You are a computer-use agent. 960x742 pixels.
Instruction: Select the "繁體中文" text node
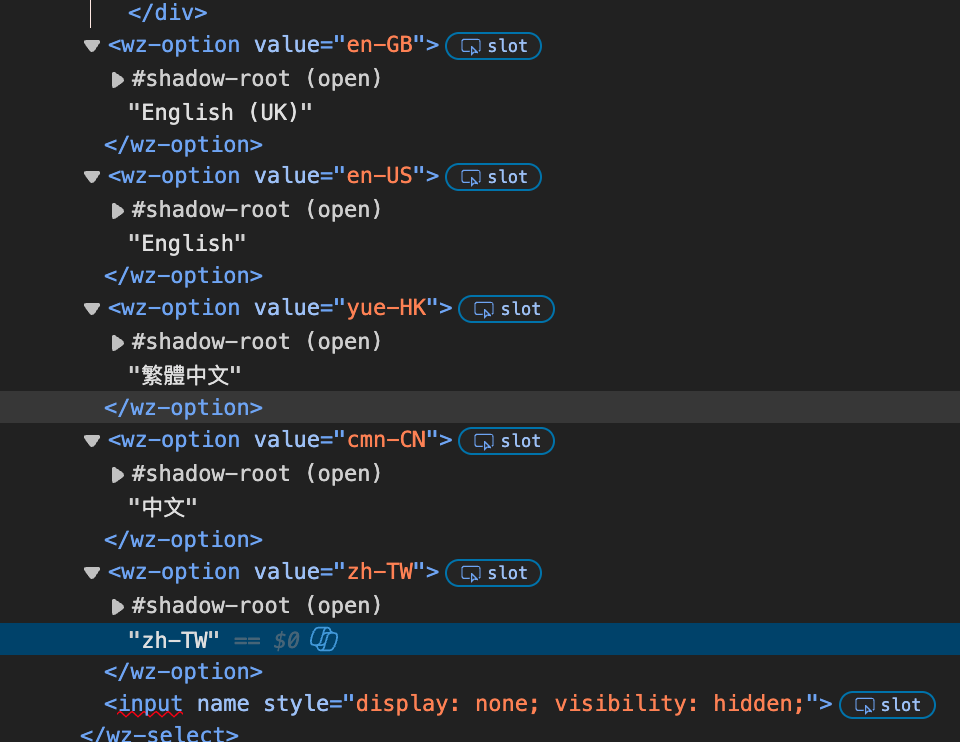tap(185, 375)
